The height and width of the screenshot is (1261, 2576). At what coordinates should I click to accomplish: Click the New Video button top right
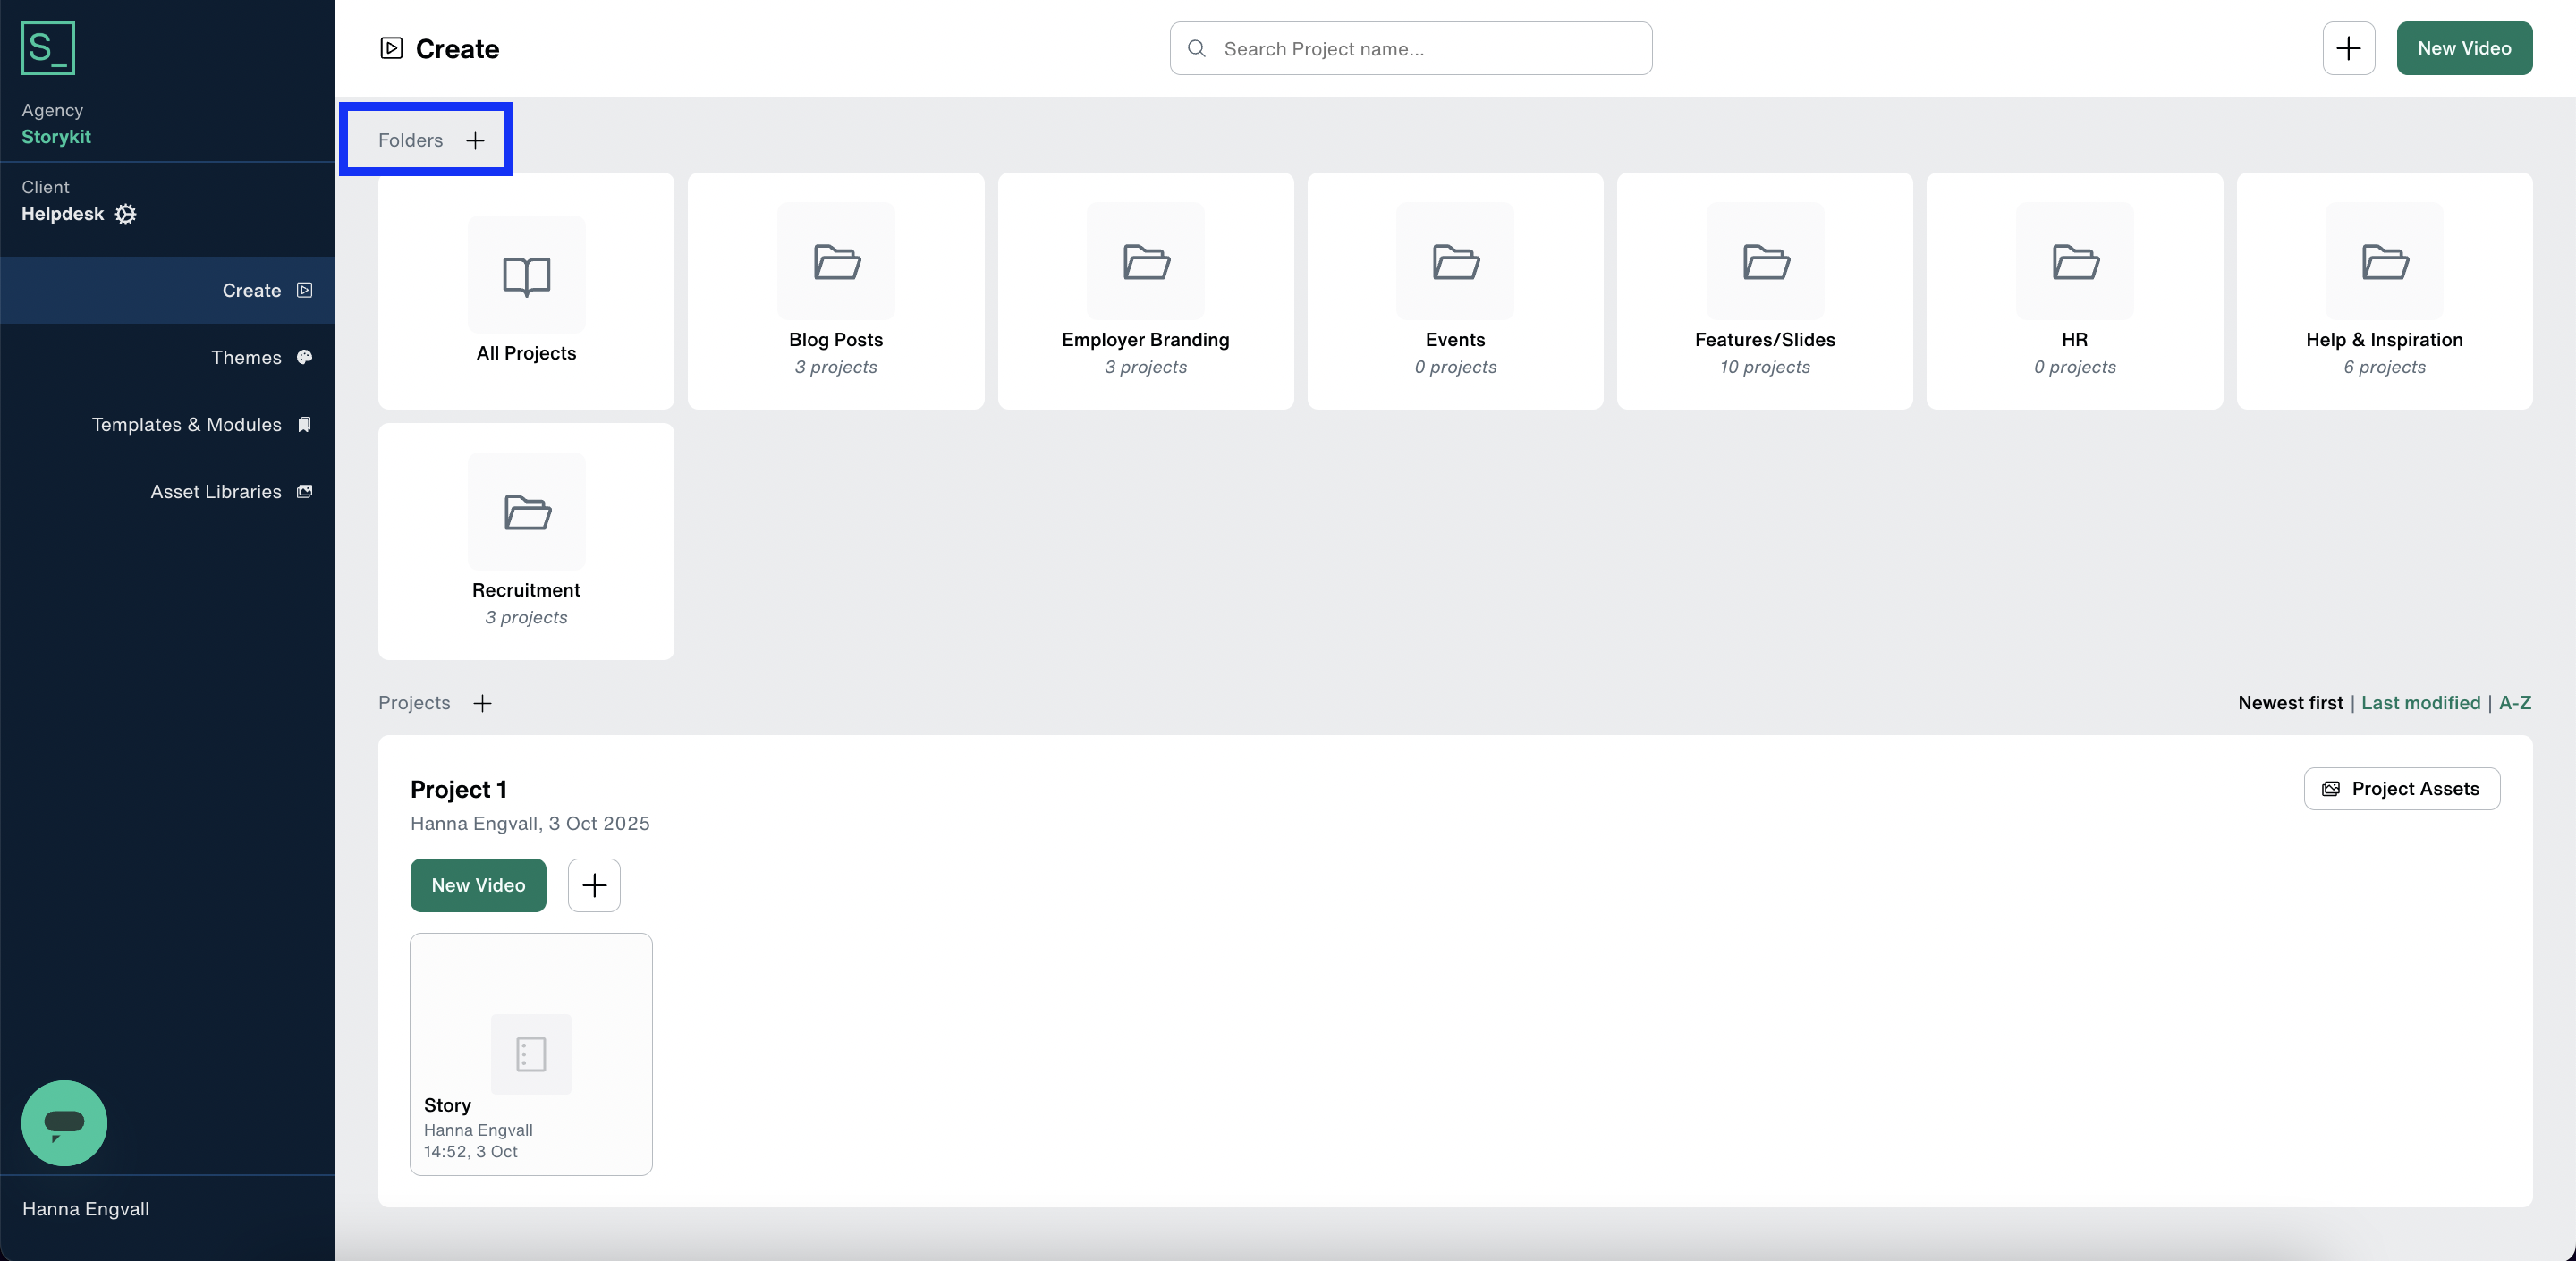coord(2464,47)
